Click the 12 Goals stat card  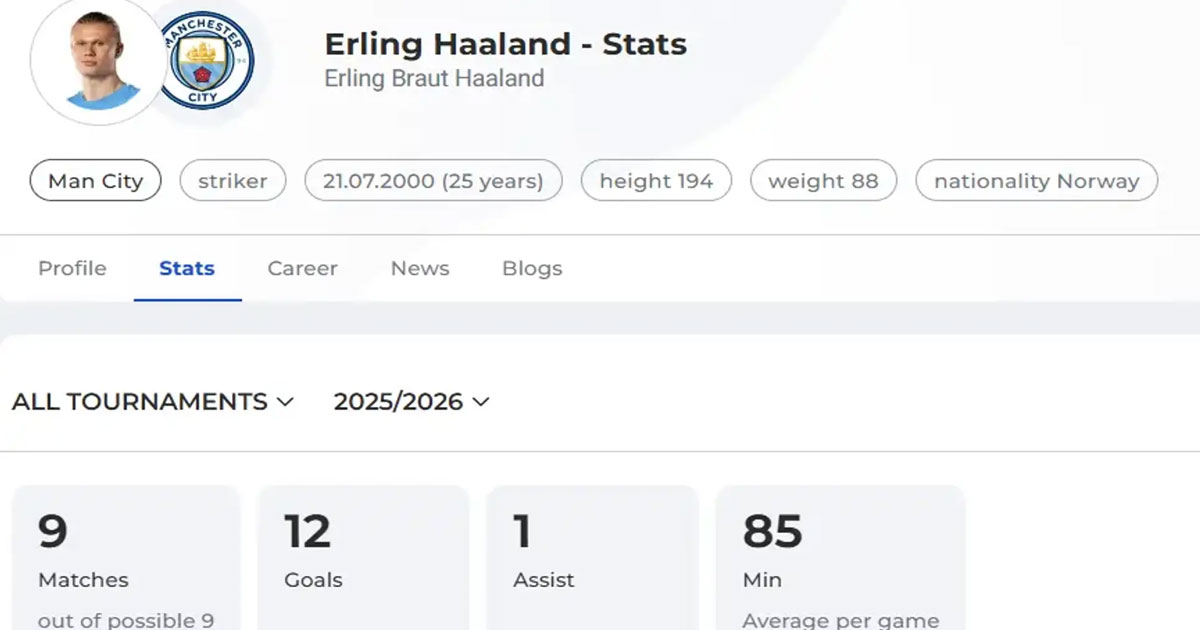363,560
